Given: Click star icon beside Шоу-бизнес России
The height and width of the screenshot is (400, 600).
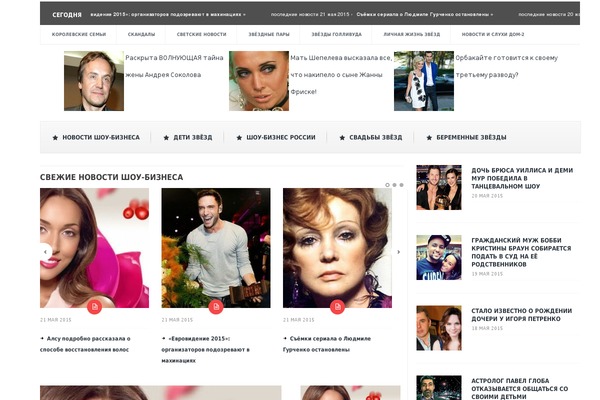Looking at the screenshot, I should click(x=239, y=137).
